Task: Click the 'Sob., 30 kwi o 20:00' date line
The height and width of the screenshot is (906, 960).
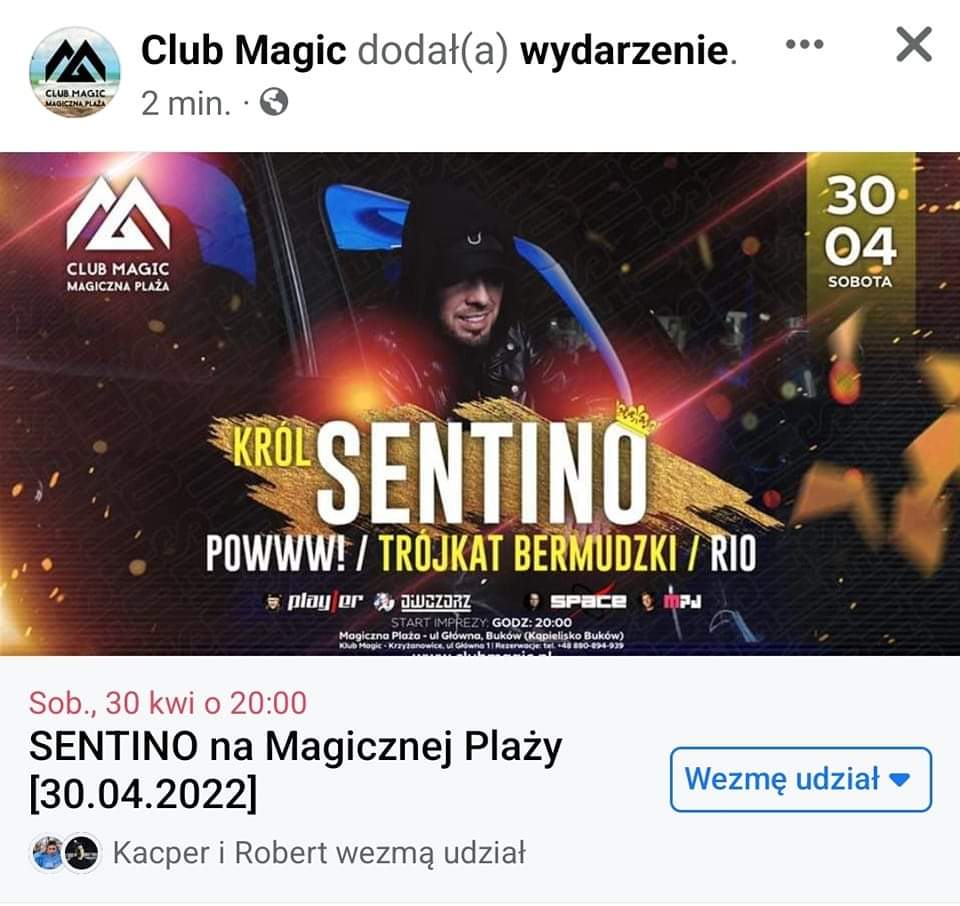Action: coord(168,703)
